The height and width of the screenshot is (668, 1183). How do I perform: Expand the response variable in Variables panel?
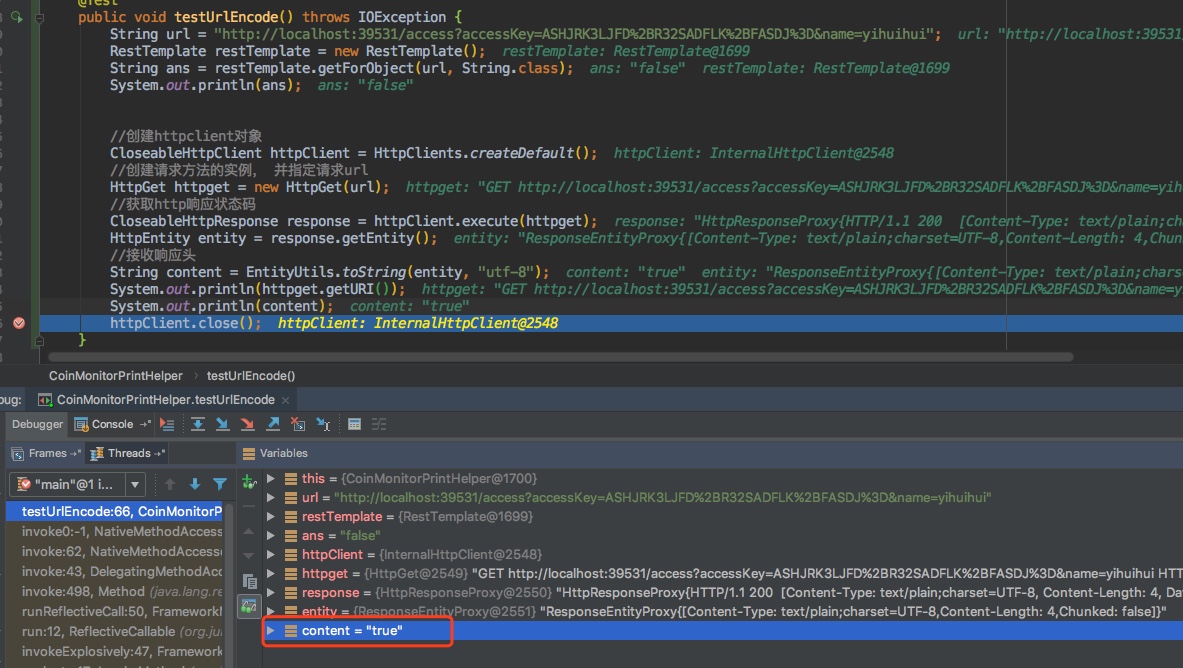tap(270, 592)
